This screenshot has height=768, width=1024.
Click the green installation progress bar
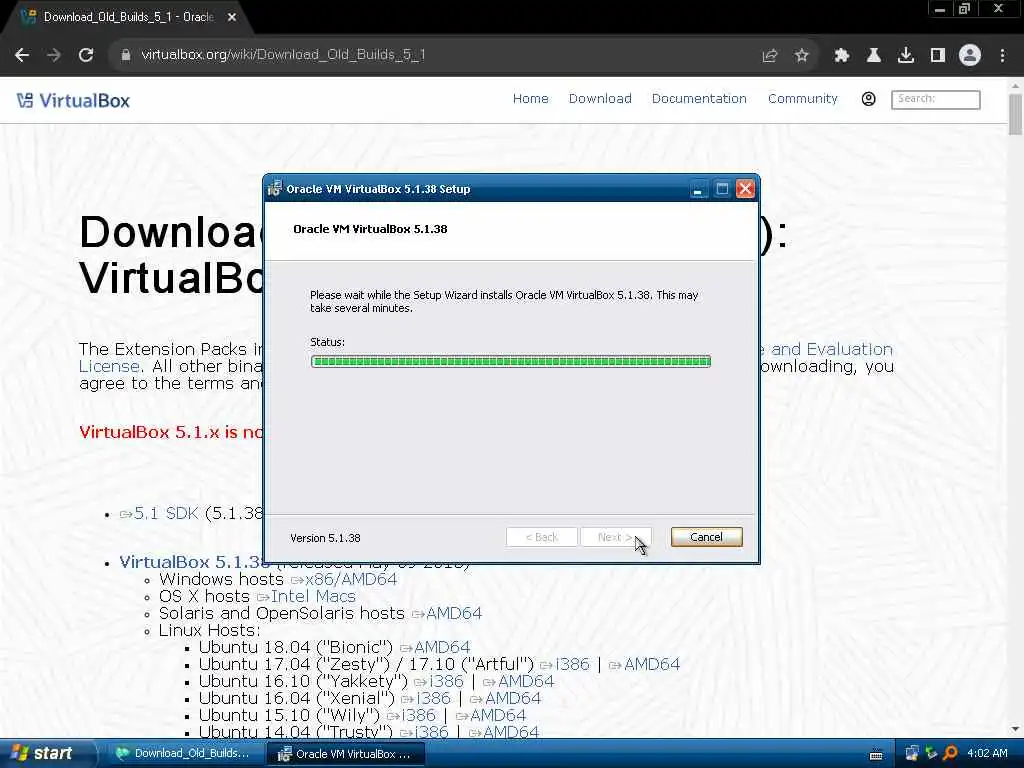pyautogui.click(x=511, y=361)
